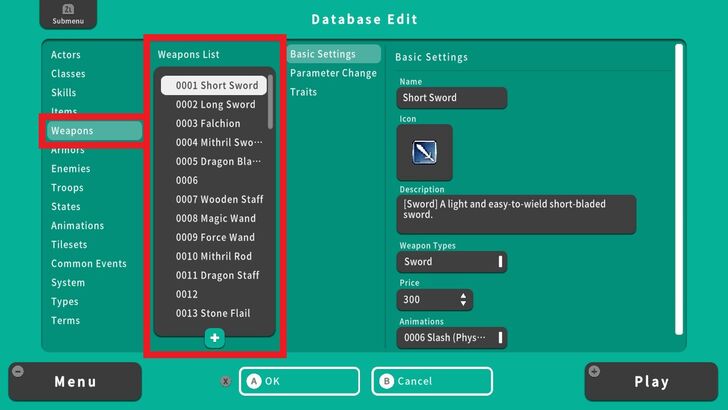Click the plus icon on Play button
The width and height of the screenshot is (728, 410).
tap(595, 371)
